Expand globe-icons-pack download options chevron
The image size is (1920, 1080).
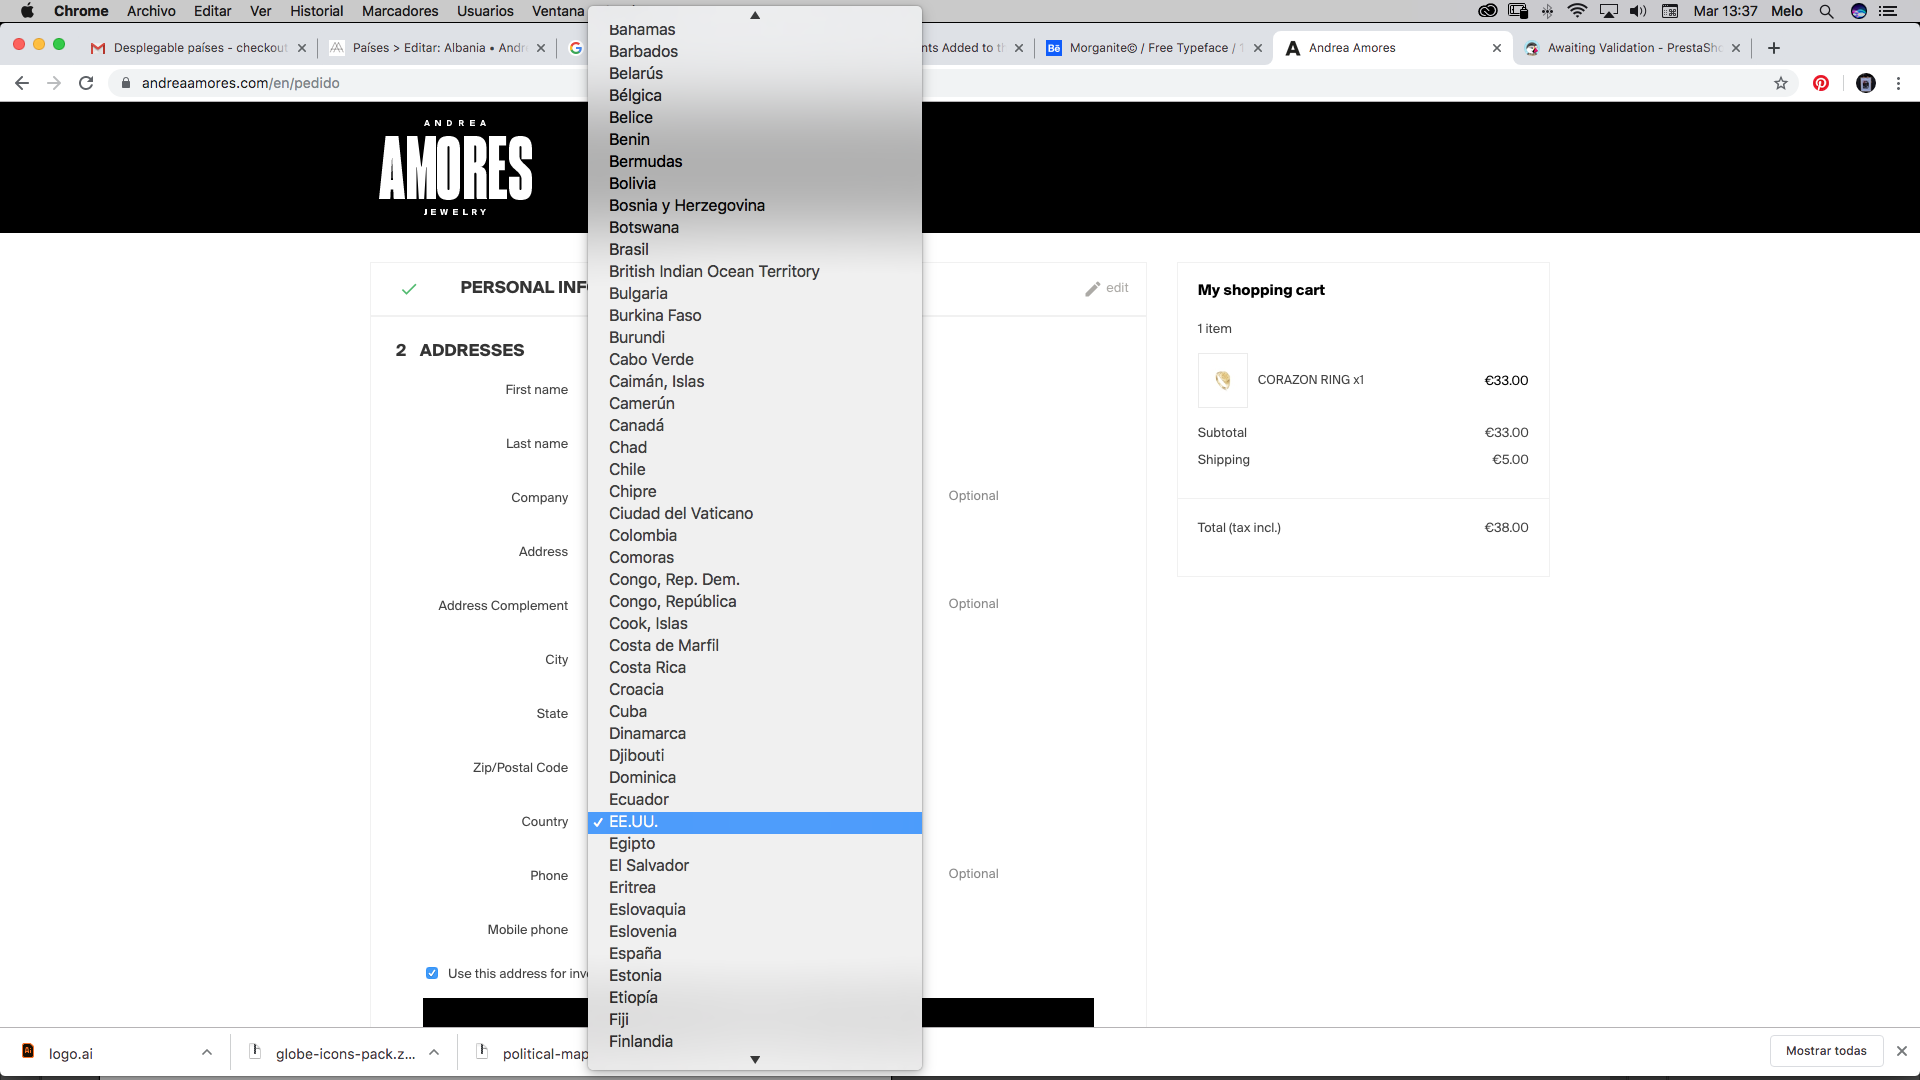(434, 1052)
